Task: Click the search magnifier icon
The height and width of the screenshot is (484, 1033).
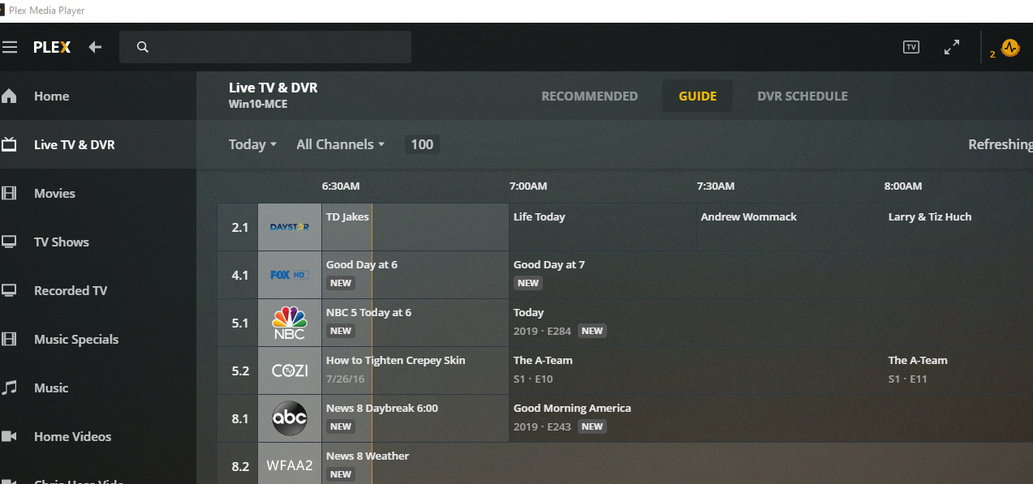Action: 142,47
